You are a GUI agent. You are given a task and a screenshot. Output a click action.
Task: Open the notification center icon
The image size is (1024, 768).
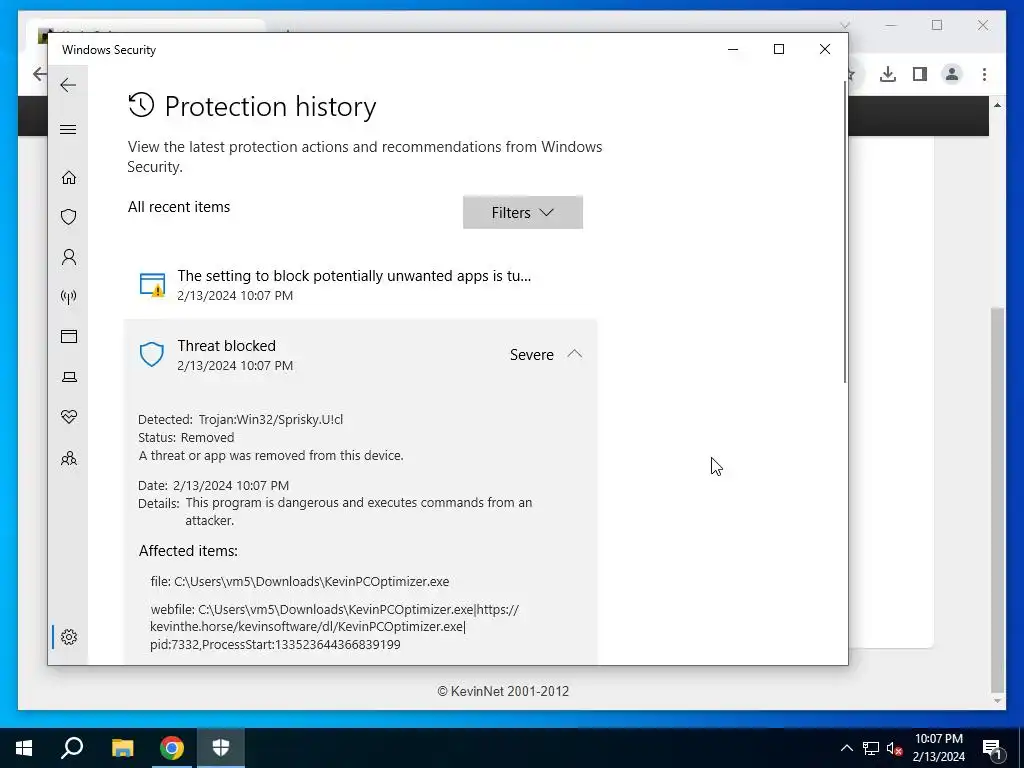coord(993,748)
